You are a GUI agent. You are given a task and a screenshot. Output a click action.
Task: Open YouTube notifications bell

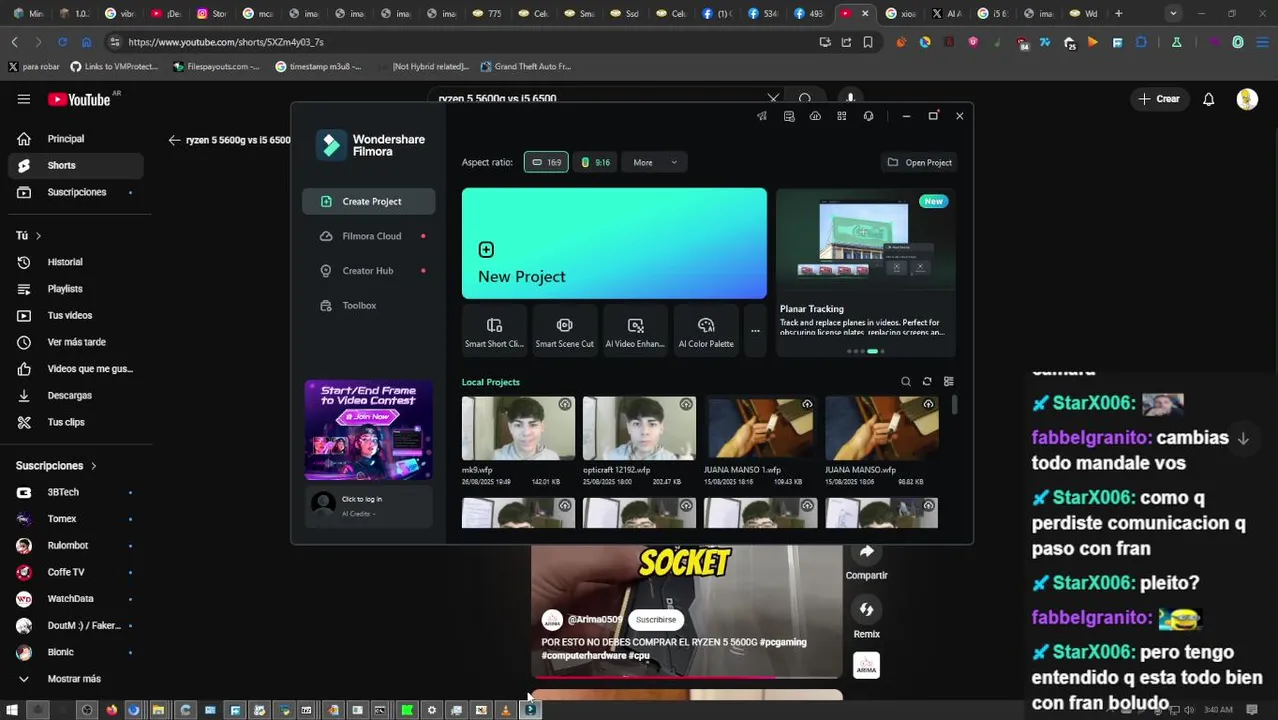tap(1208, 99)
